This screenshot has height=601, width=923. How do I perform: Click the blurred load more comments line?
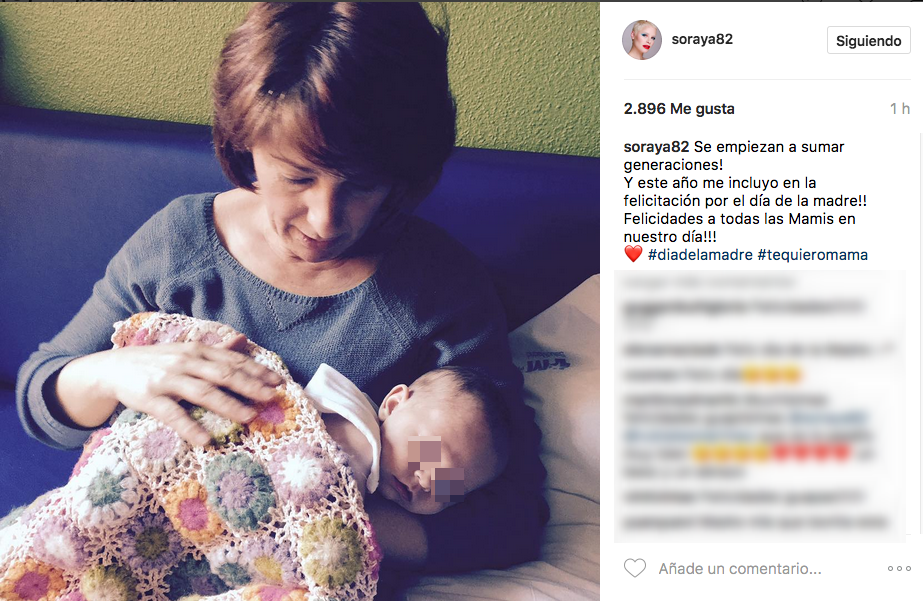pos(708,283)
